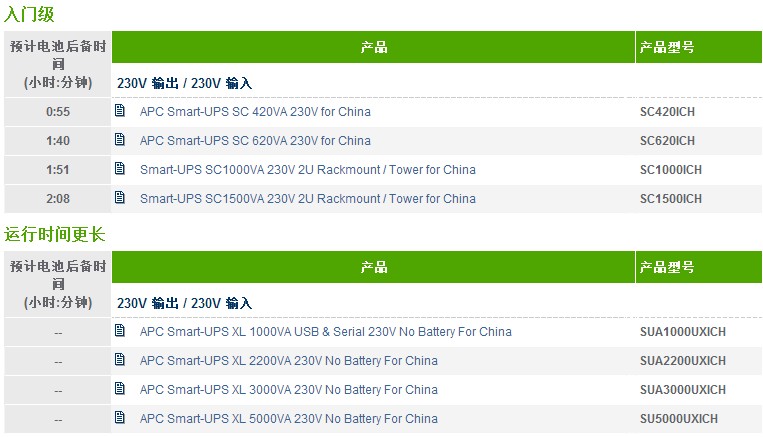Click document icon beside XL 2200VA product
The height and width of the screenshot is (437, 763).
click(x=120, y=360)
